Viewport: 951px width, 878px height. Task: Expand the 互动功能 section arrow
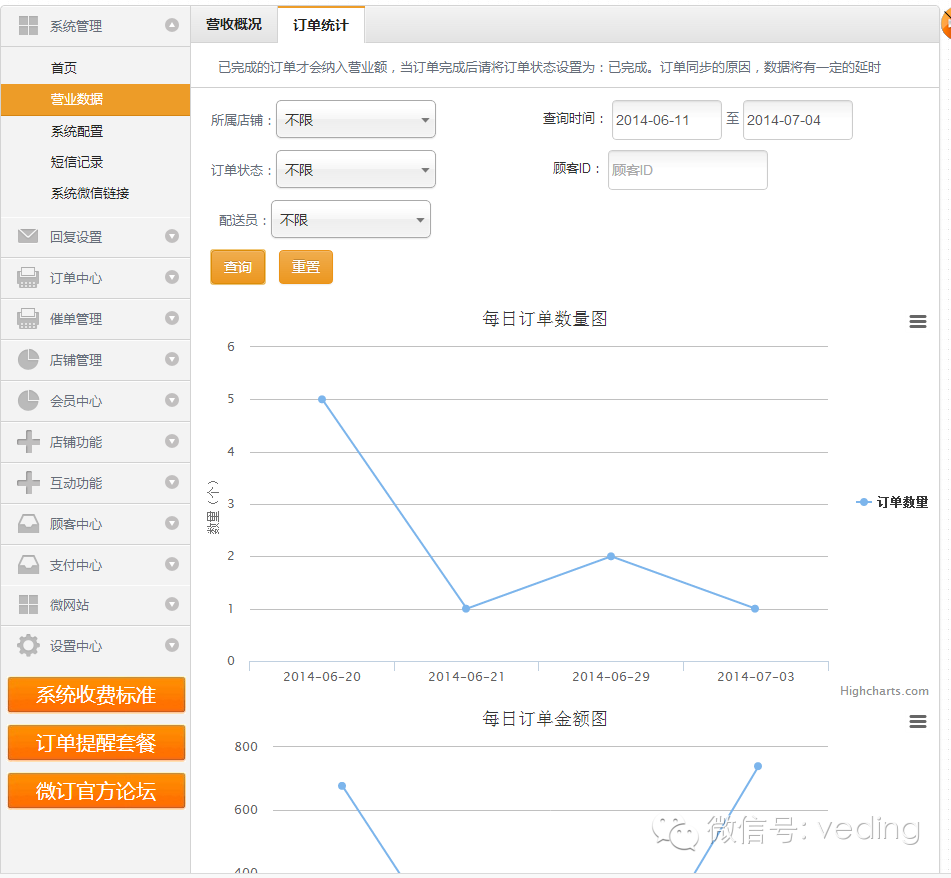(x=172, y=482)
